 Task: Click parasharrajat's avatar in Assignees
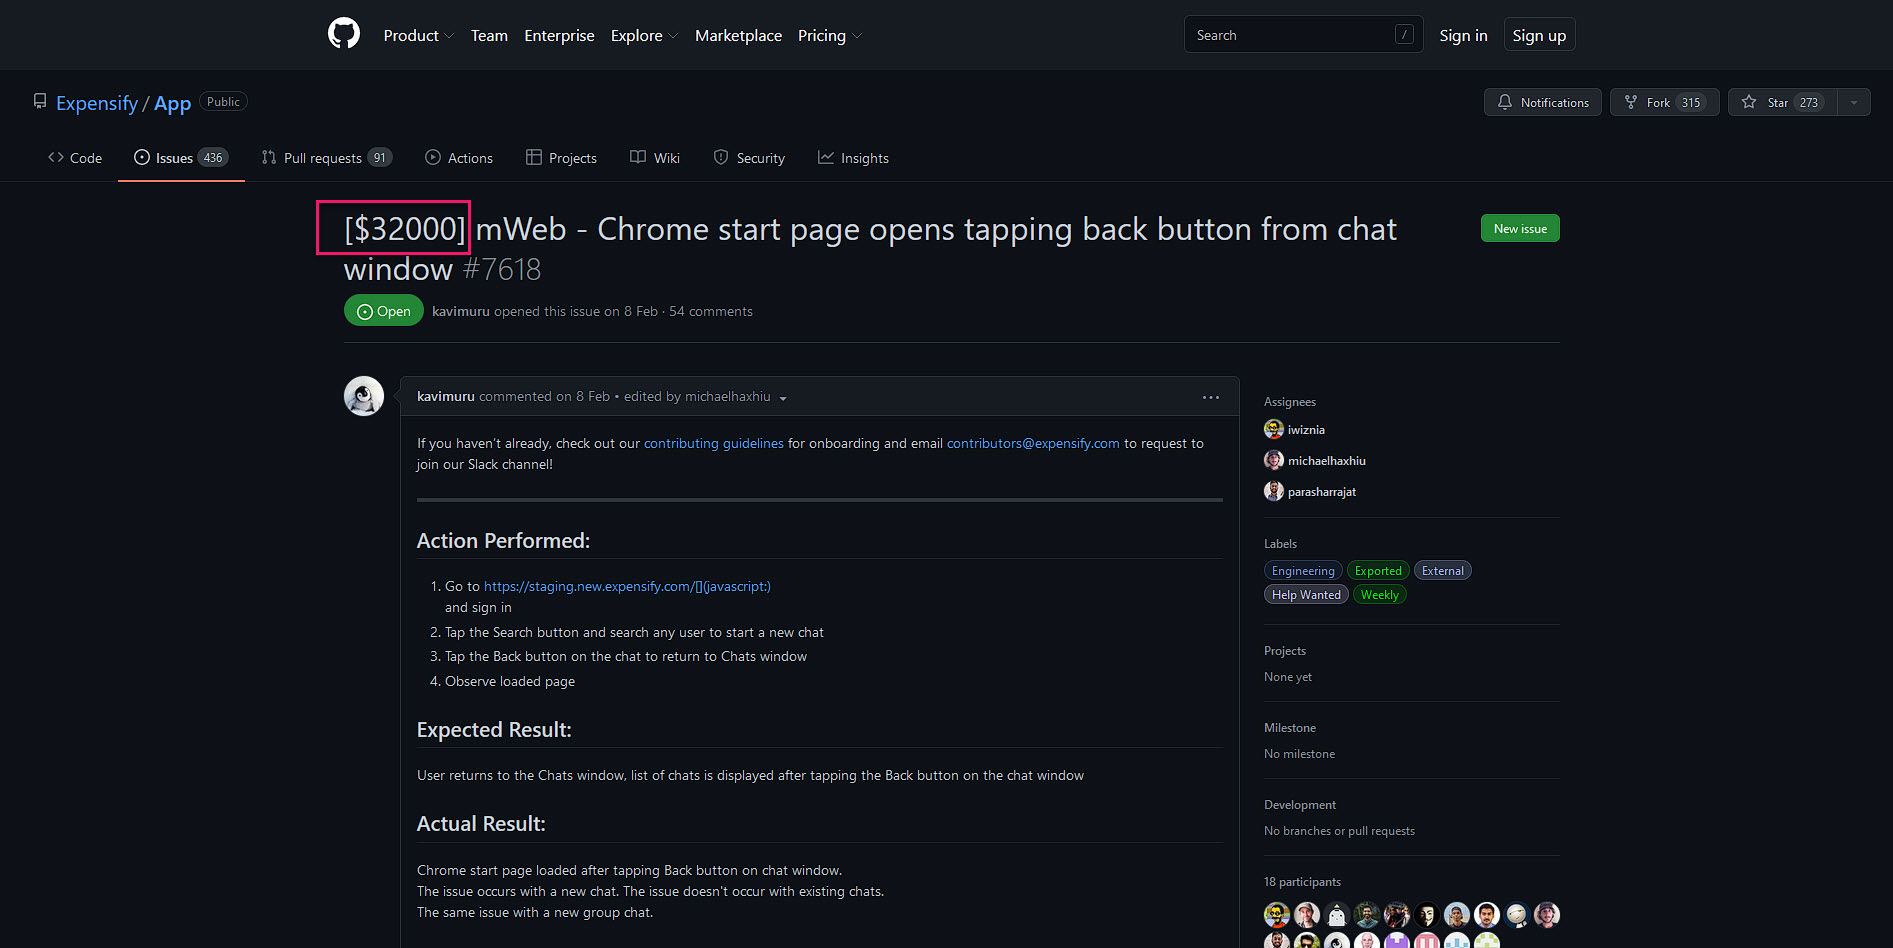[x=1274, y=491]
